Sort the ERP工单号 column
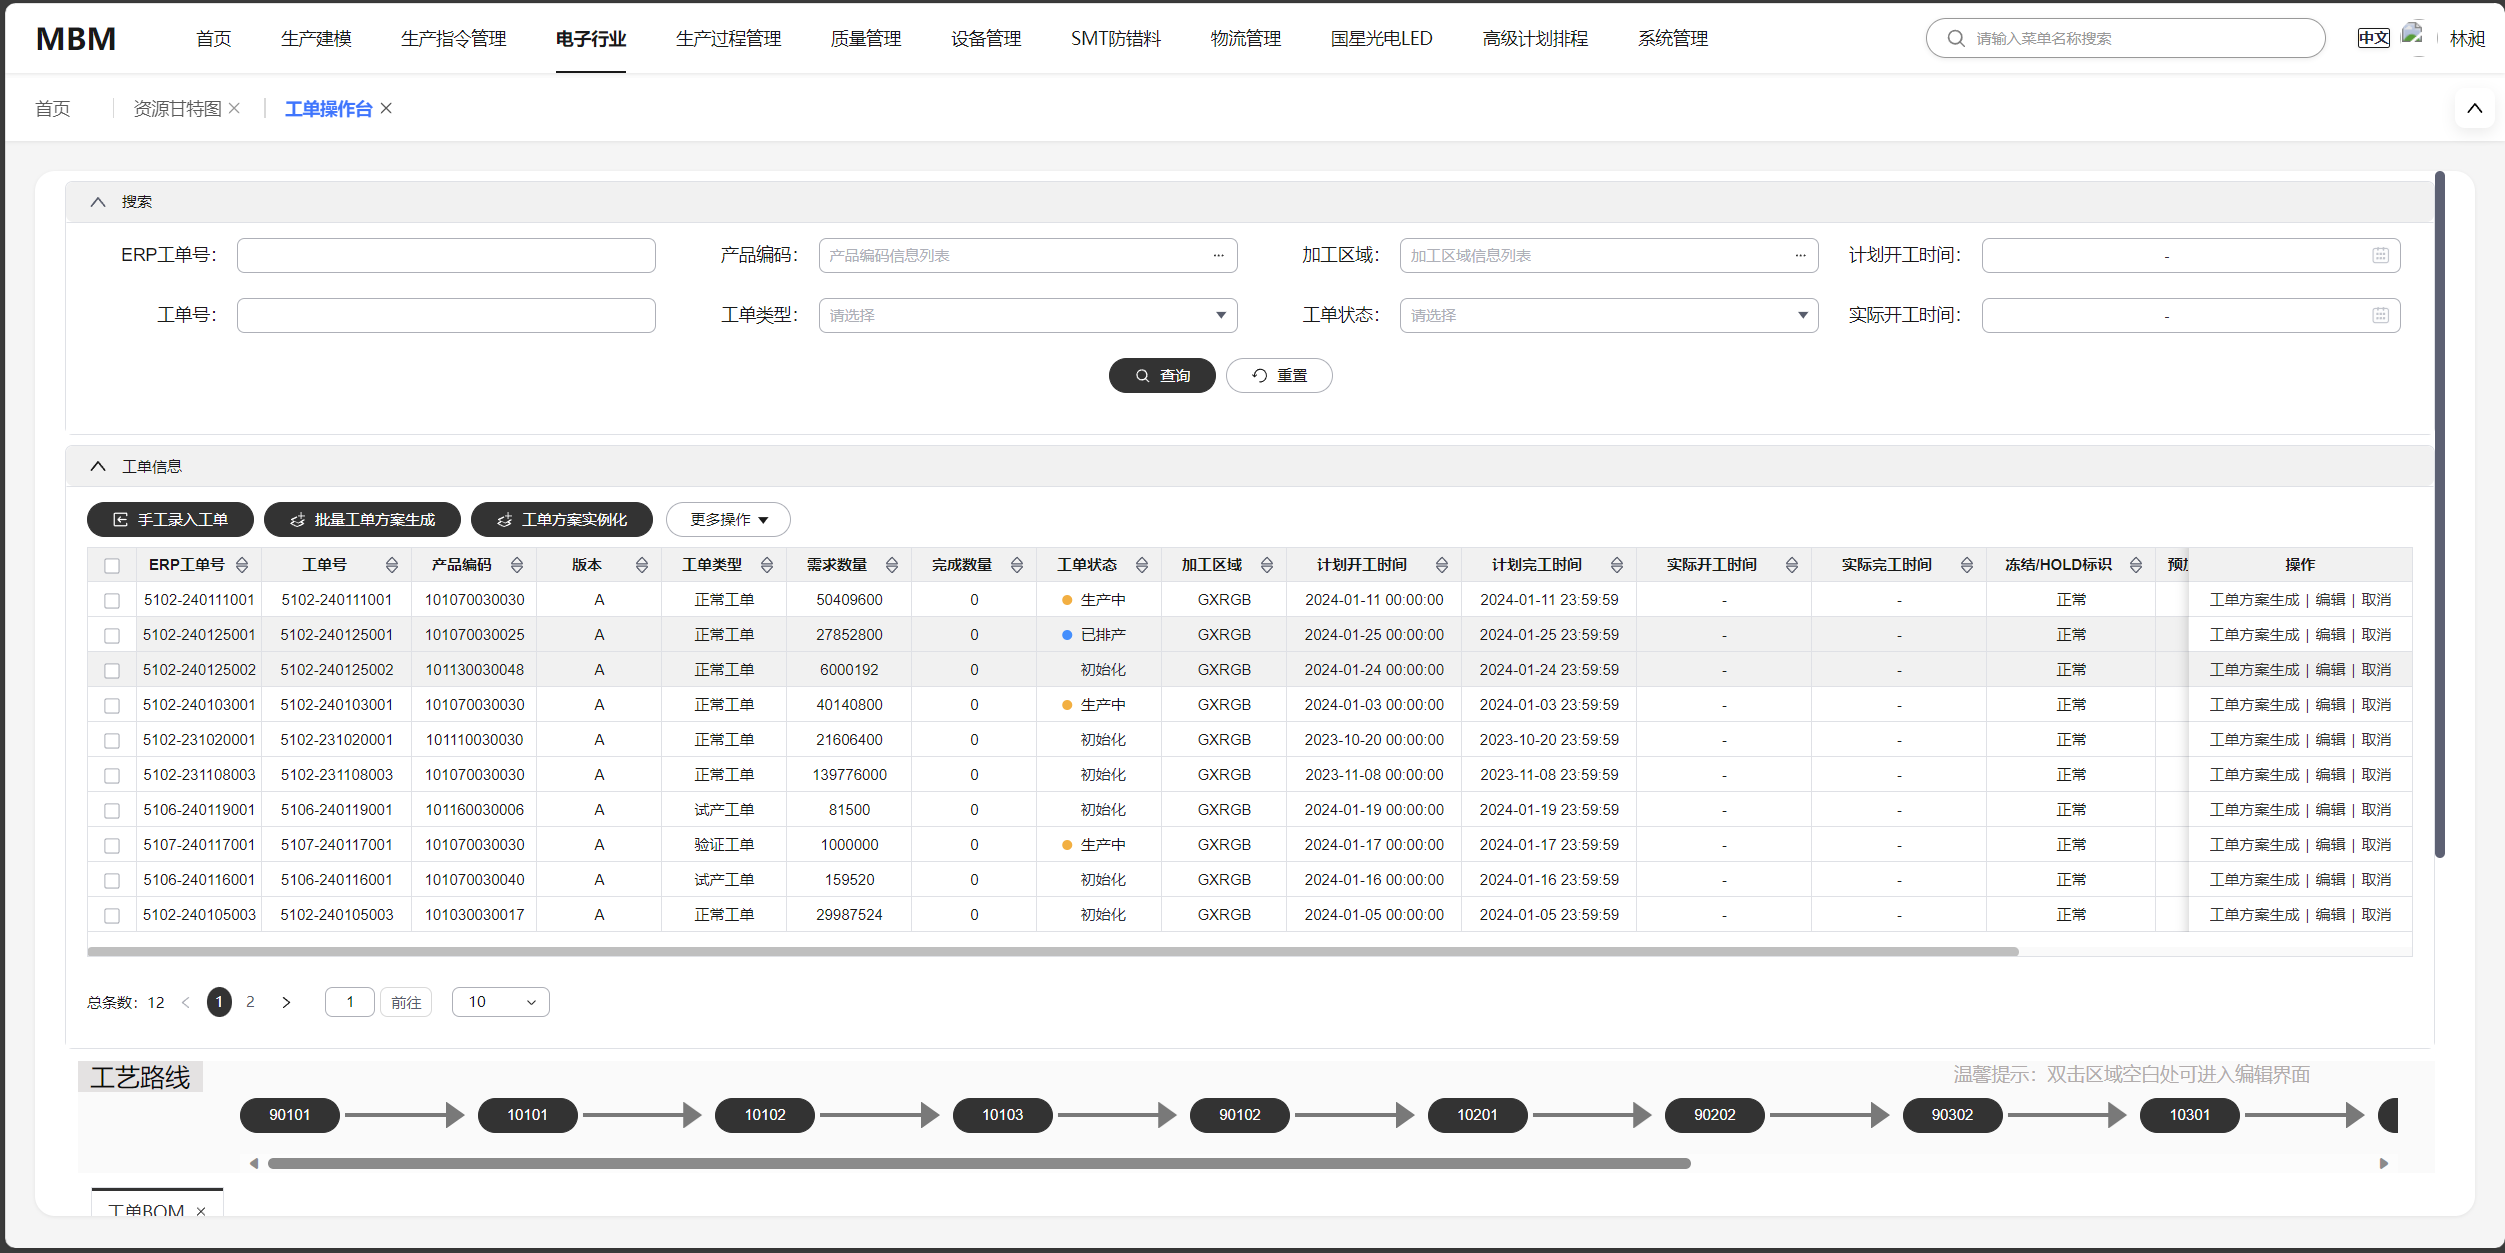Image resolution: width=2505 pixels, height=1253 pixels. [243, 564]
